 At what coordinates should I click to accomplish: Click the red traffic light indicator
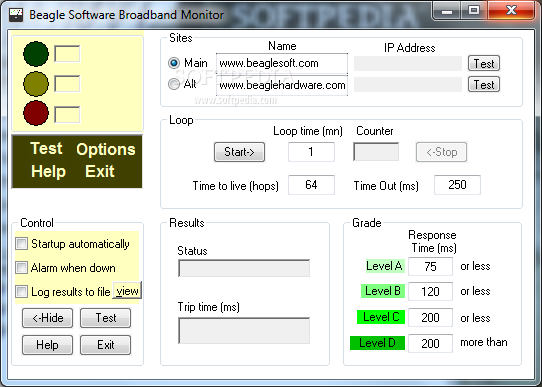tap(36, 113)
